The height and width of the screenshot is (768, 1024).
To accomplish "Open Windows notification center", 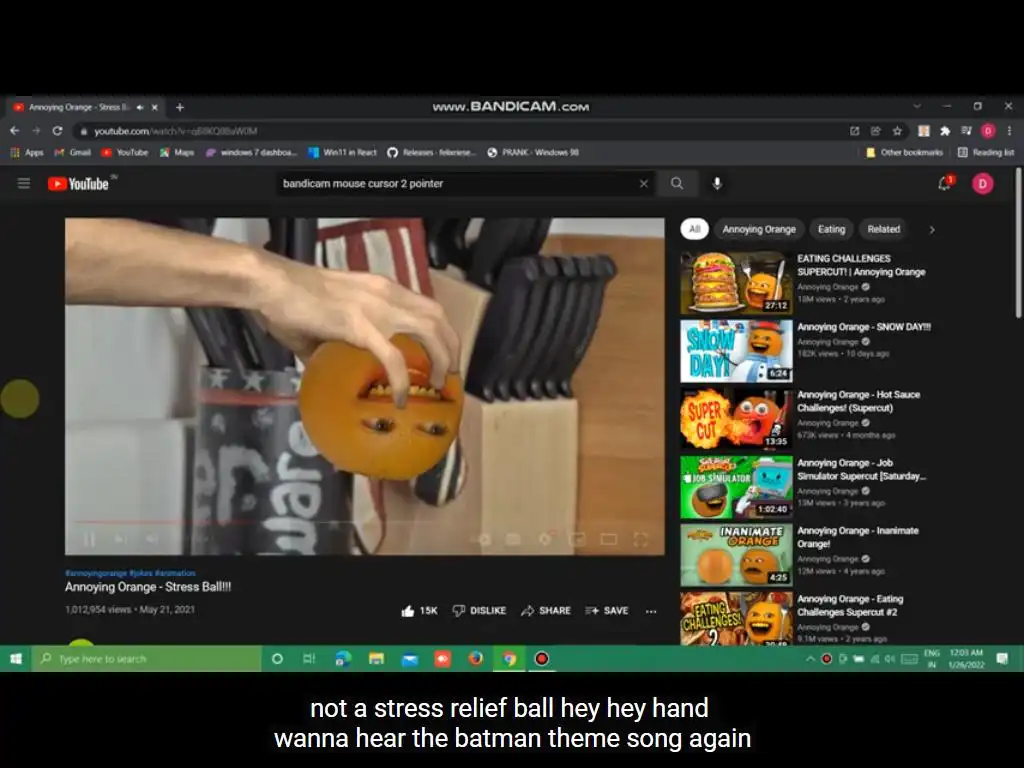I will (1002, 658).
